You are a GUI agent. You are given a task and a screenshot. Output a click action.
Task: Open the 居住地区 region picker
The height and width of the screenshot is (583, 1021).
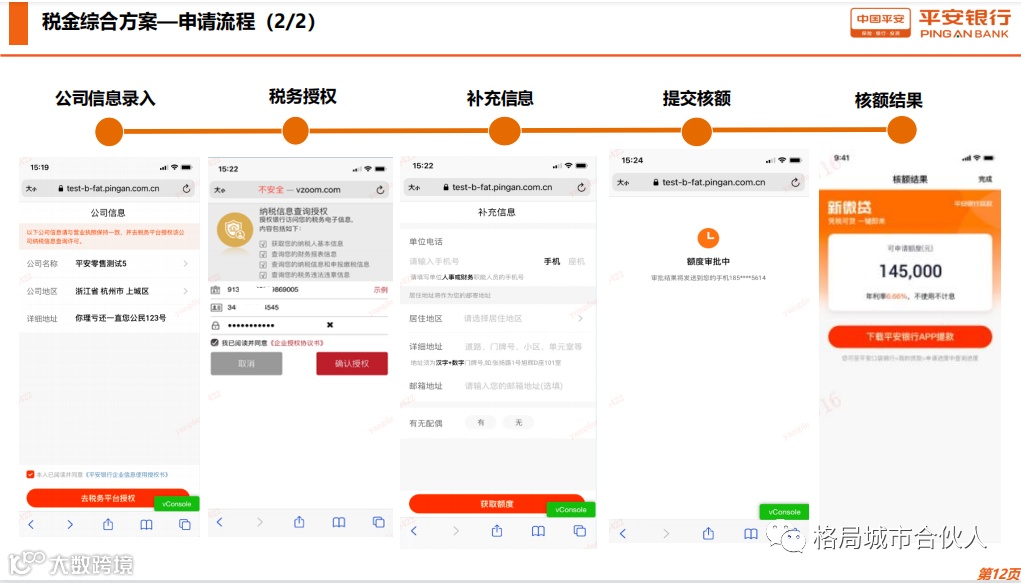pyautogui.click(x=498, y=319)
